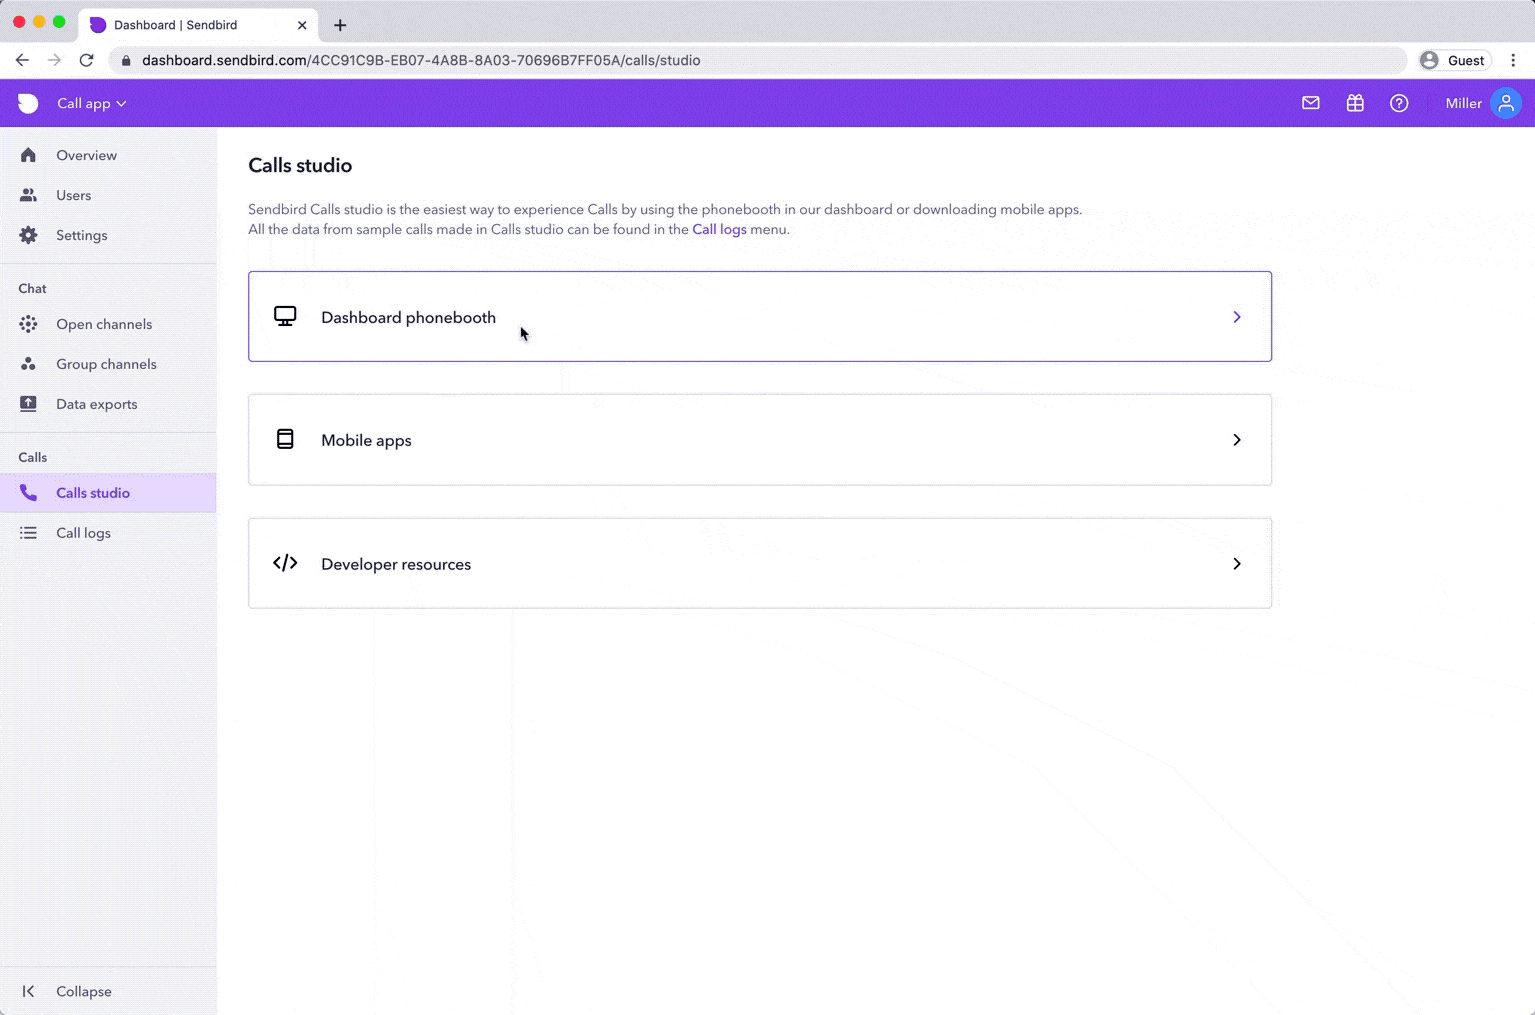Viewport: 1535px width, 1015px height.
Task: Click the Developer resources code icon
Action: (x=285, y=563)
